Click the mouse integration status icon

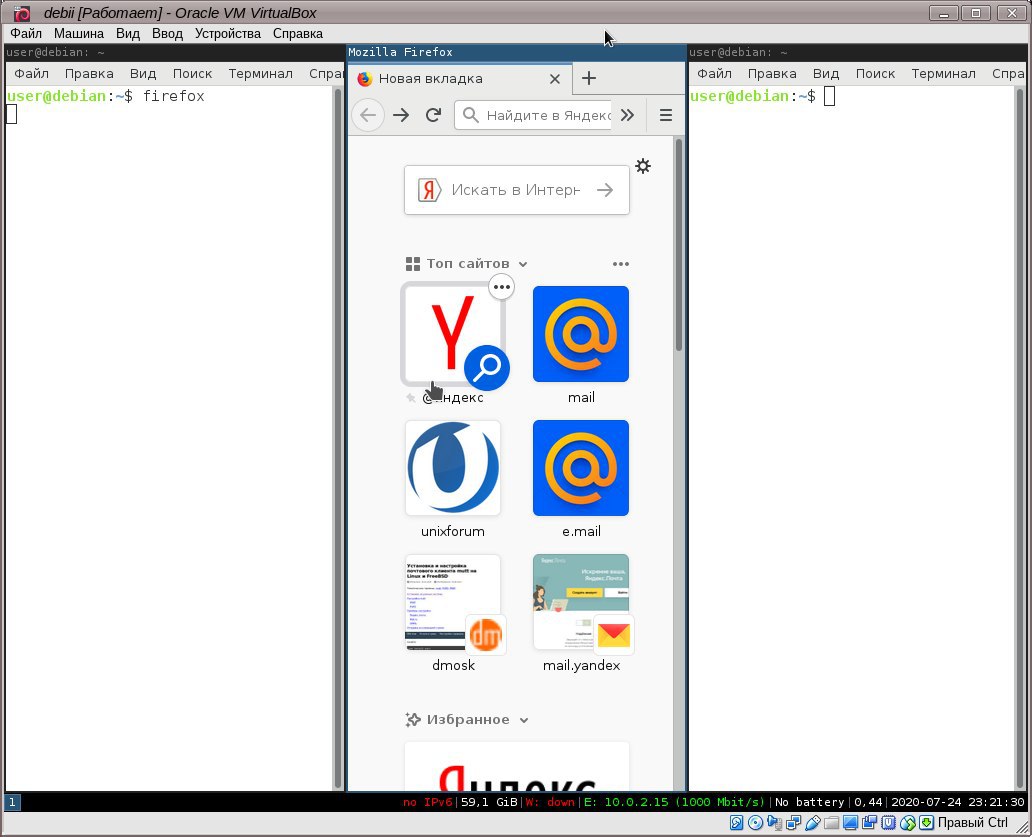[x=908, y=823]
